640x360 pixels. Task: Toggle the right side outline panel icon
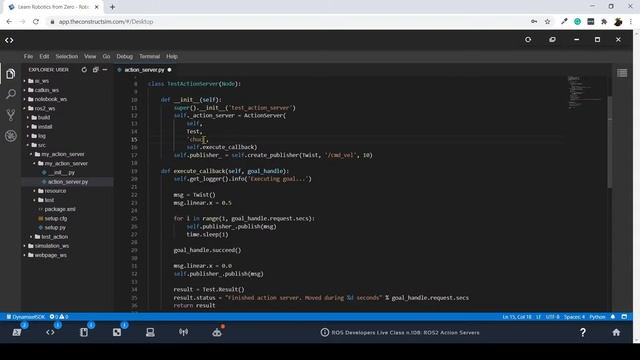pyautogui.click(x=622, y=73)
